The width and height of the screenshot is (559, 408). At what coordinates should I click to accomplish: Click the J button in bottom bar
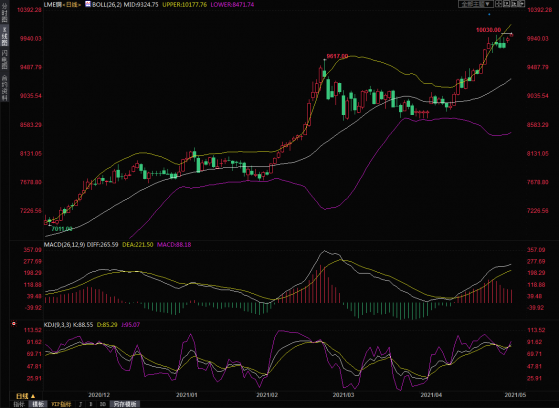pyautogui.click(x=80, y=404)
